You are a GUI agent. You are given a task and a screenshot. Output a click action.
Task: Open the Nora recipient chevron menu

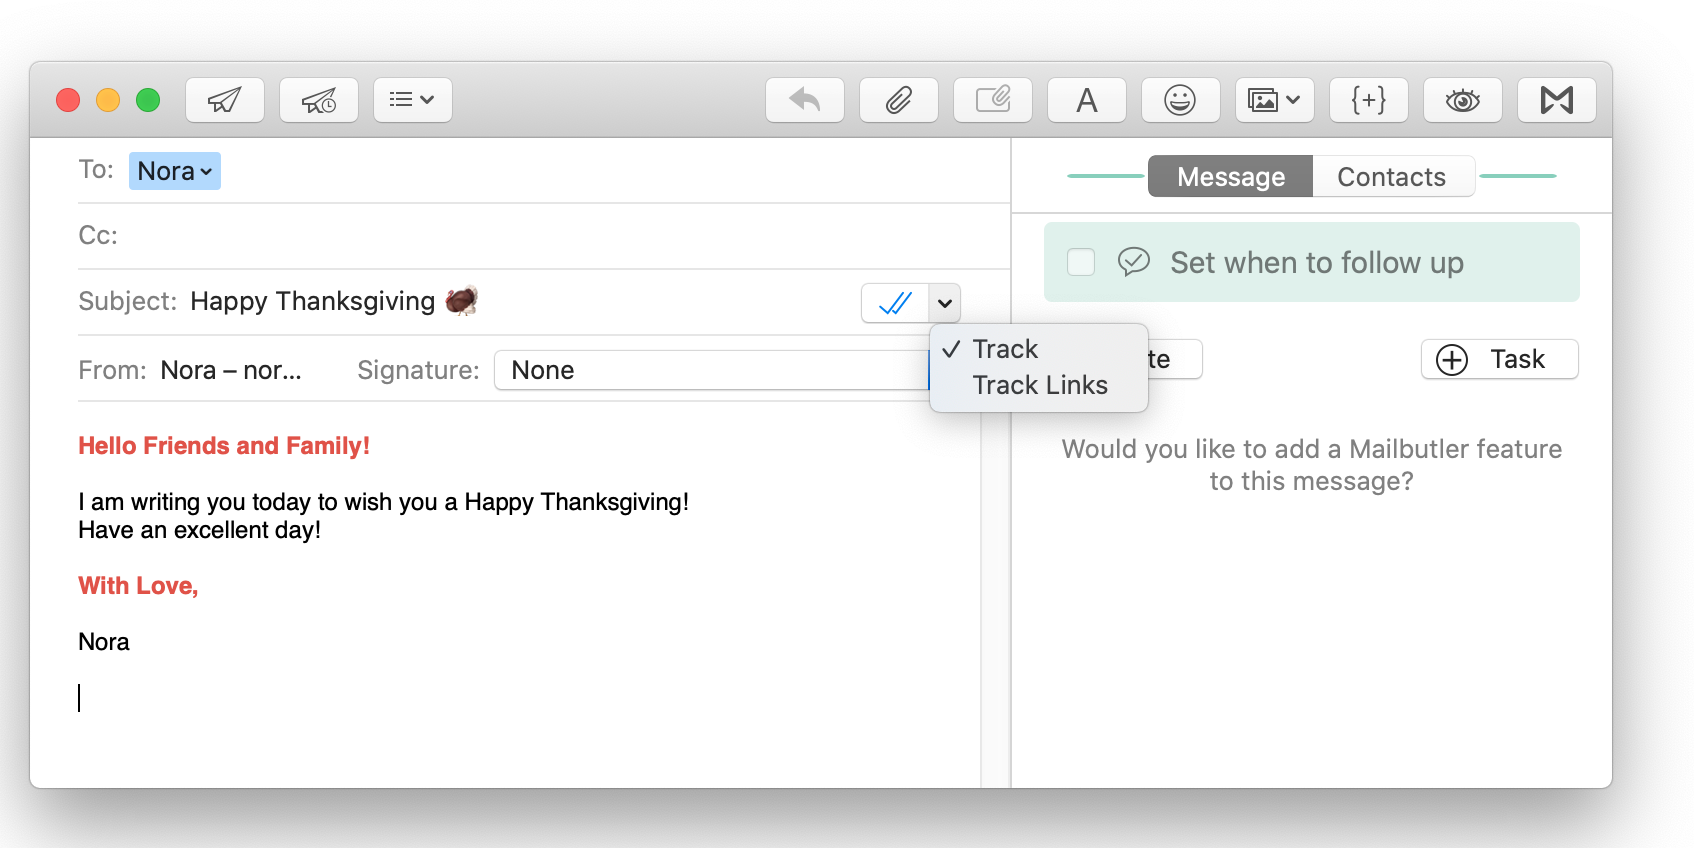click(x=206, y=172)
